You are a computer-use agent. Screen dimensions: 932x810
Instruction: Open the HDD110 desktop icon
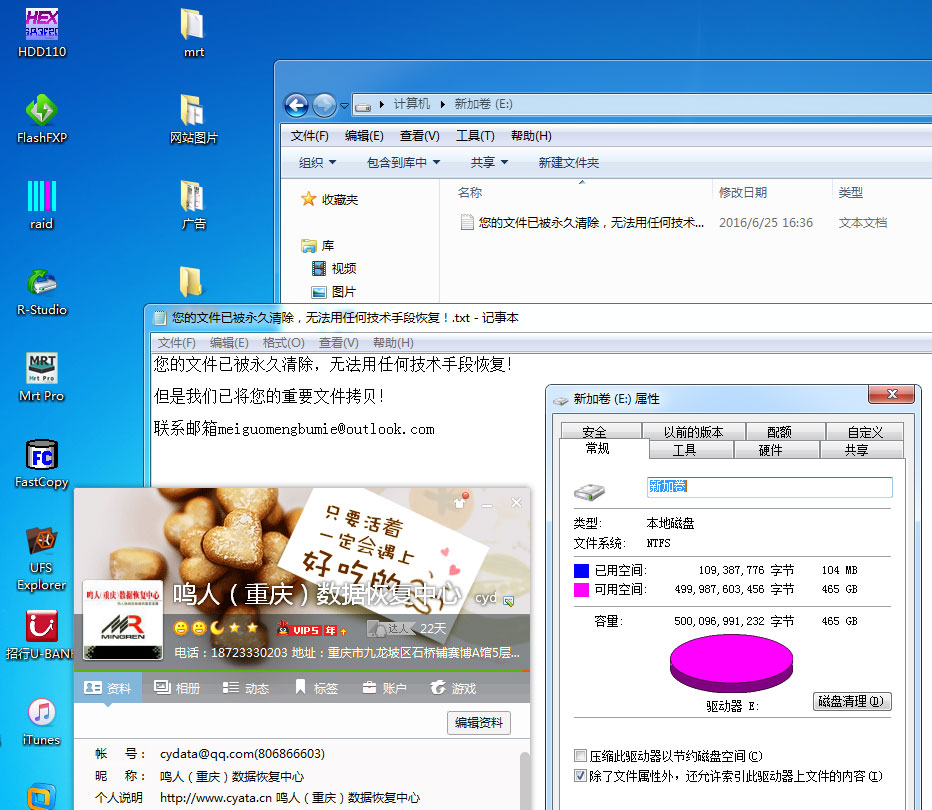(x=42, y=26)
